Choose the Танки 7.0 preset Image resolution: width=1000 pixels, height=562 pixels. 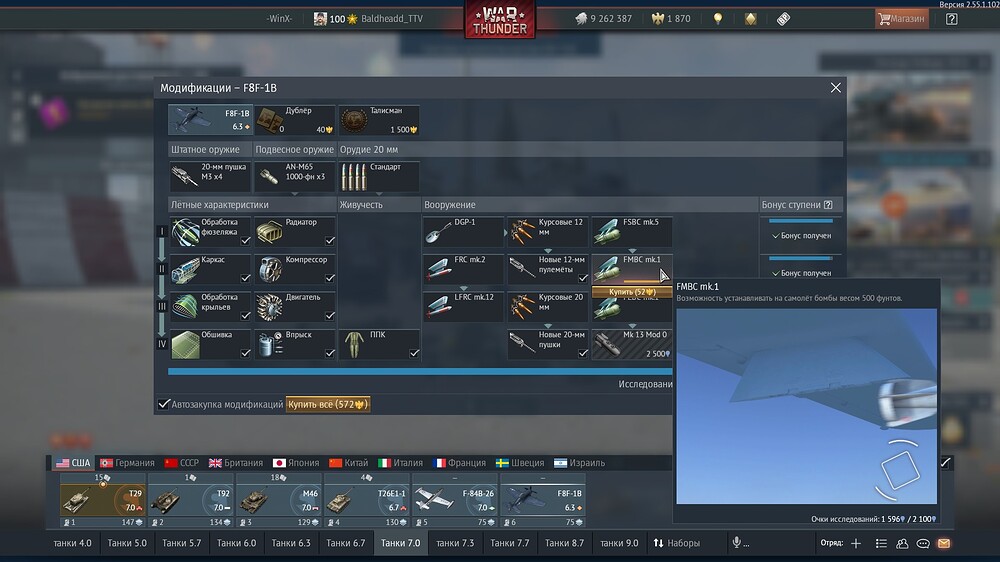click(x=401, y=543)
